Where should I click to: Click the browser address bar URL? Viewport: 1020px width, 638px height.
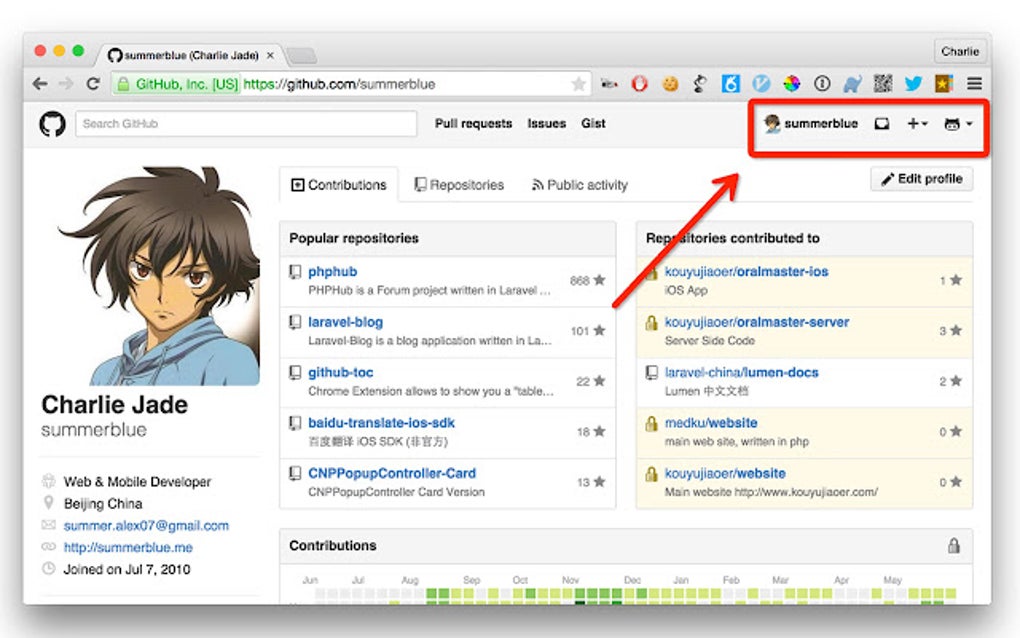[x=339, y=84]
